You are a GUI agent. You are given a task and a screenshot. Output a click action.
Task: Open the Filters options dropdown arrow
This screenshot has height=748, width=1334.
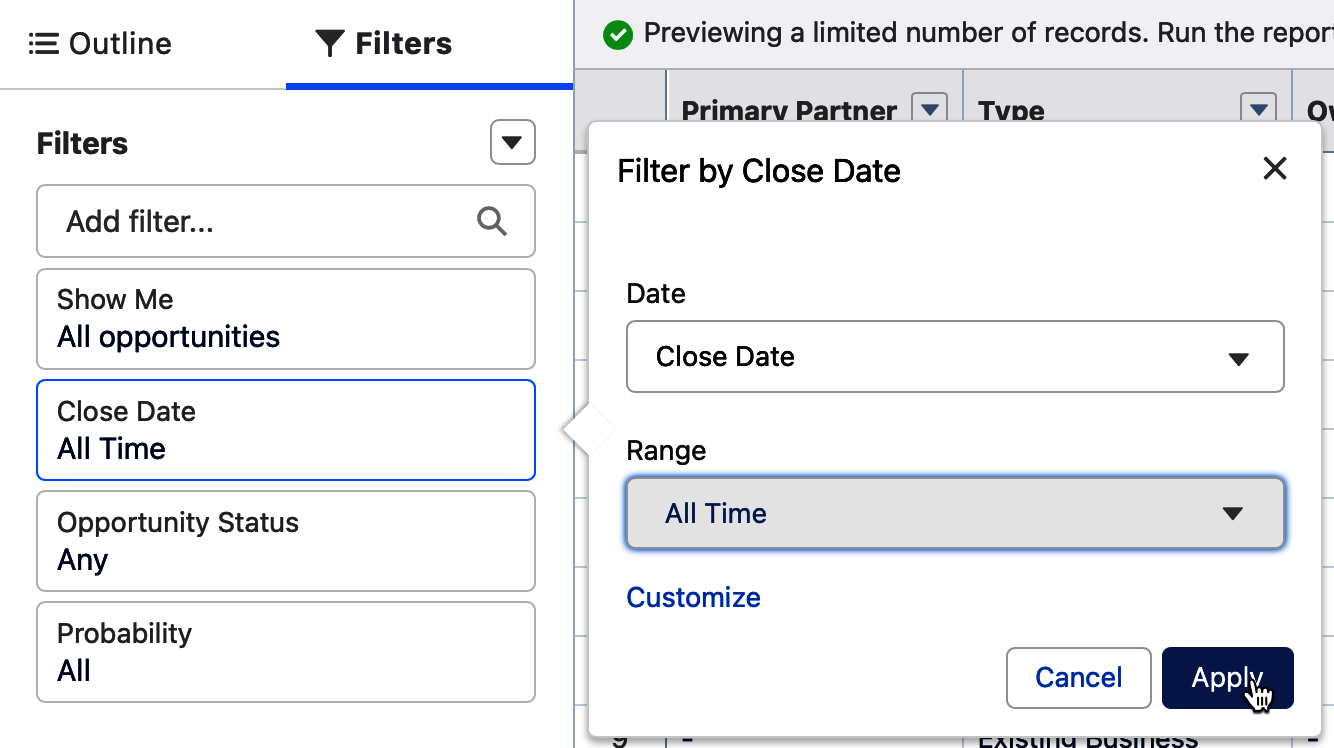[513, 143]
